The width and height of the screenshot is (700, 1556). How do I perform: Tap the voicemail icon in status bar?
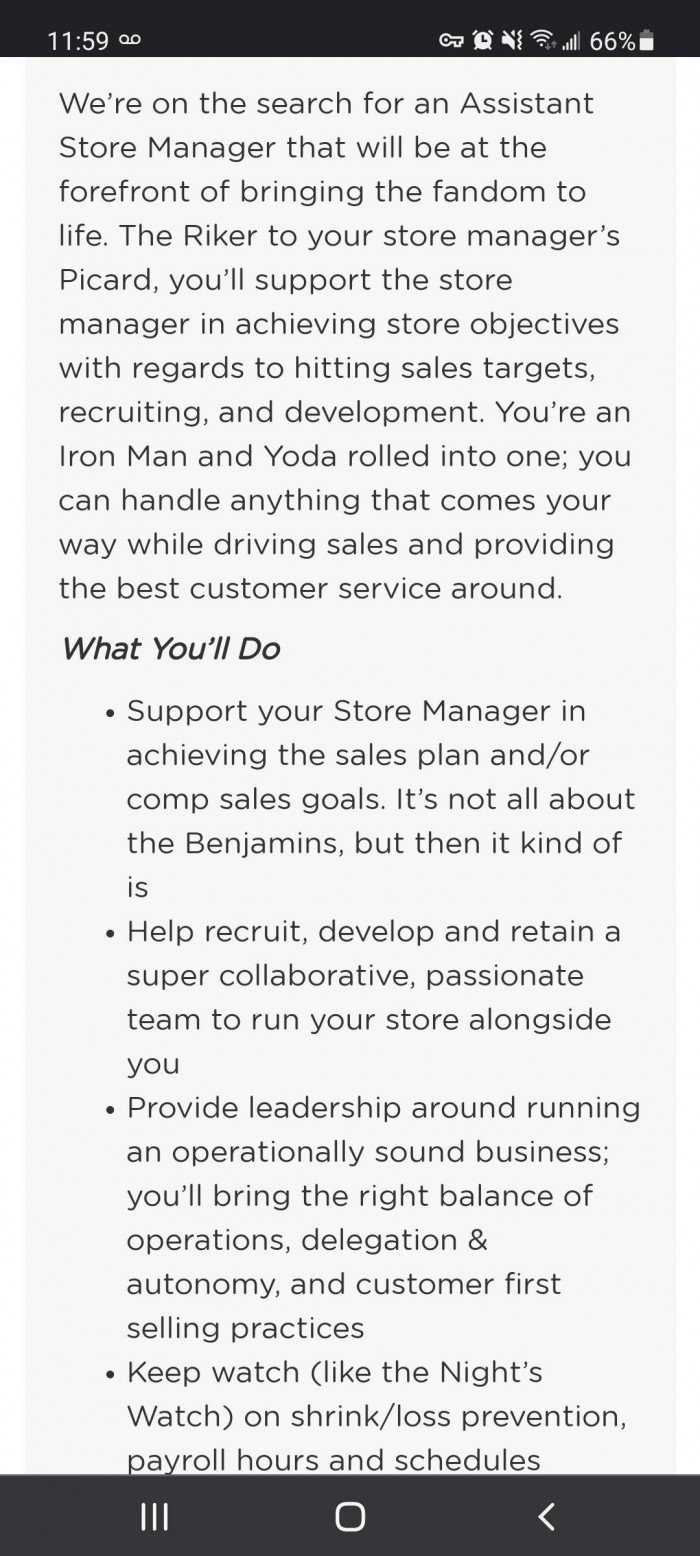pyautogui.click(x=130, y=41)
